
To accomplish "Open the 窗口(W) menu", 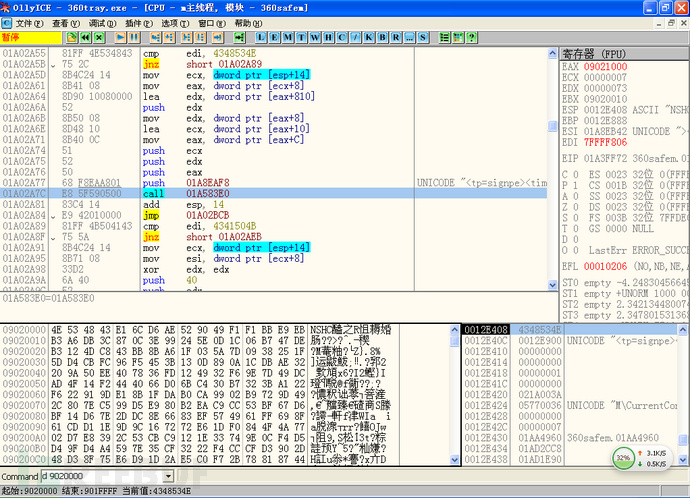I will pos(212,23).
